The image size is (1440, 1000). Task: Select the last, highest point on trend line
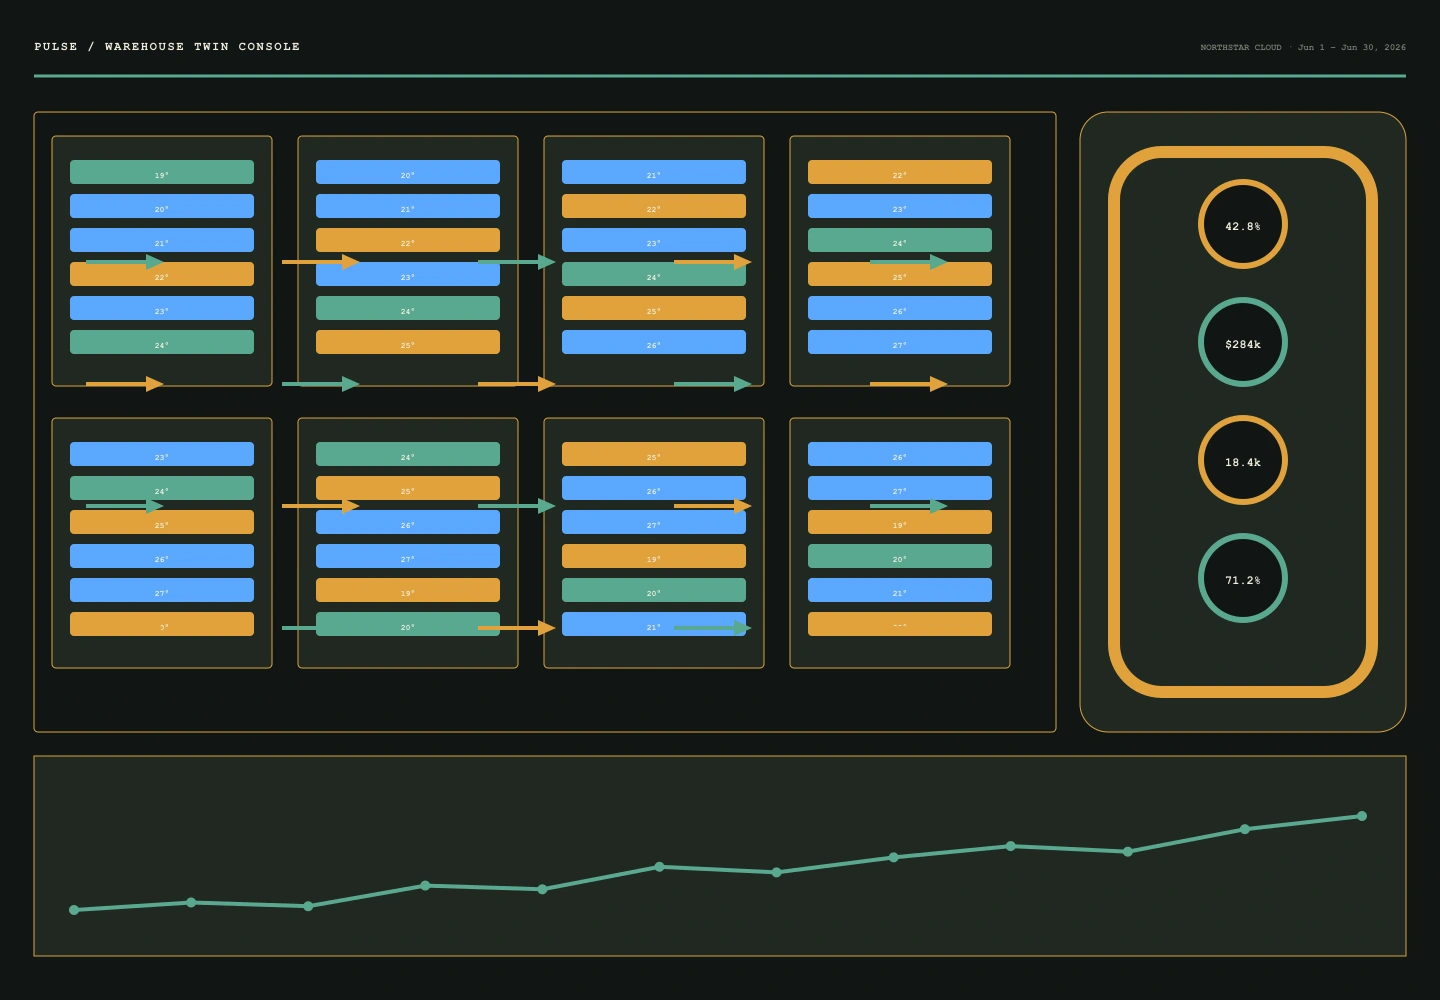coord(1362,816)
